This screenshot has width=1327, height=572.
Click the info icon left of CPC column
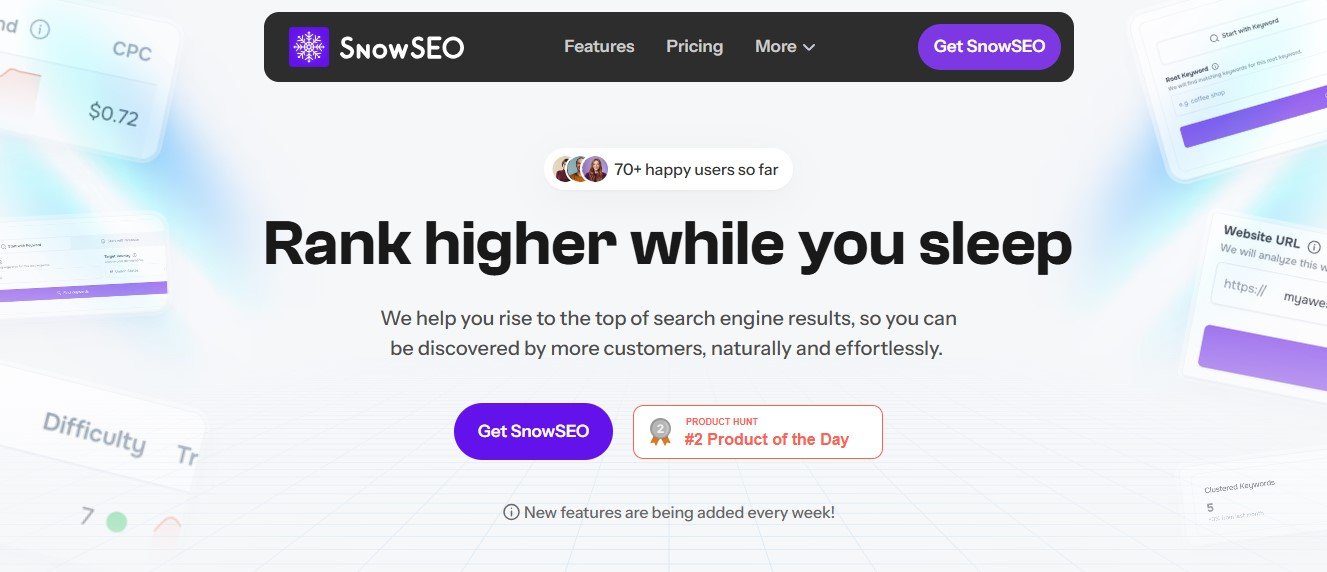point(40,29)
